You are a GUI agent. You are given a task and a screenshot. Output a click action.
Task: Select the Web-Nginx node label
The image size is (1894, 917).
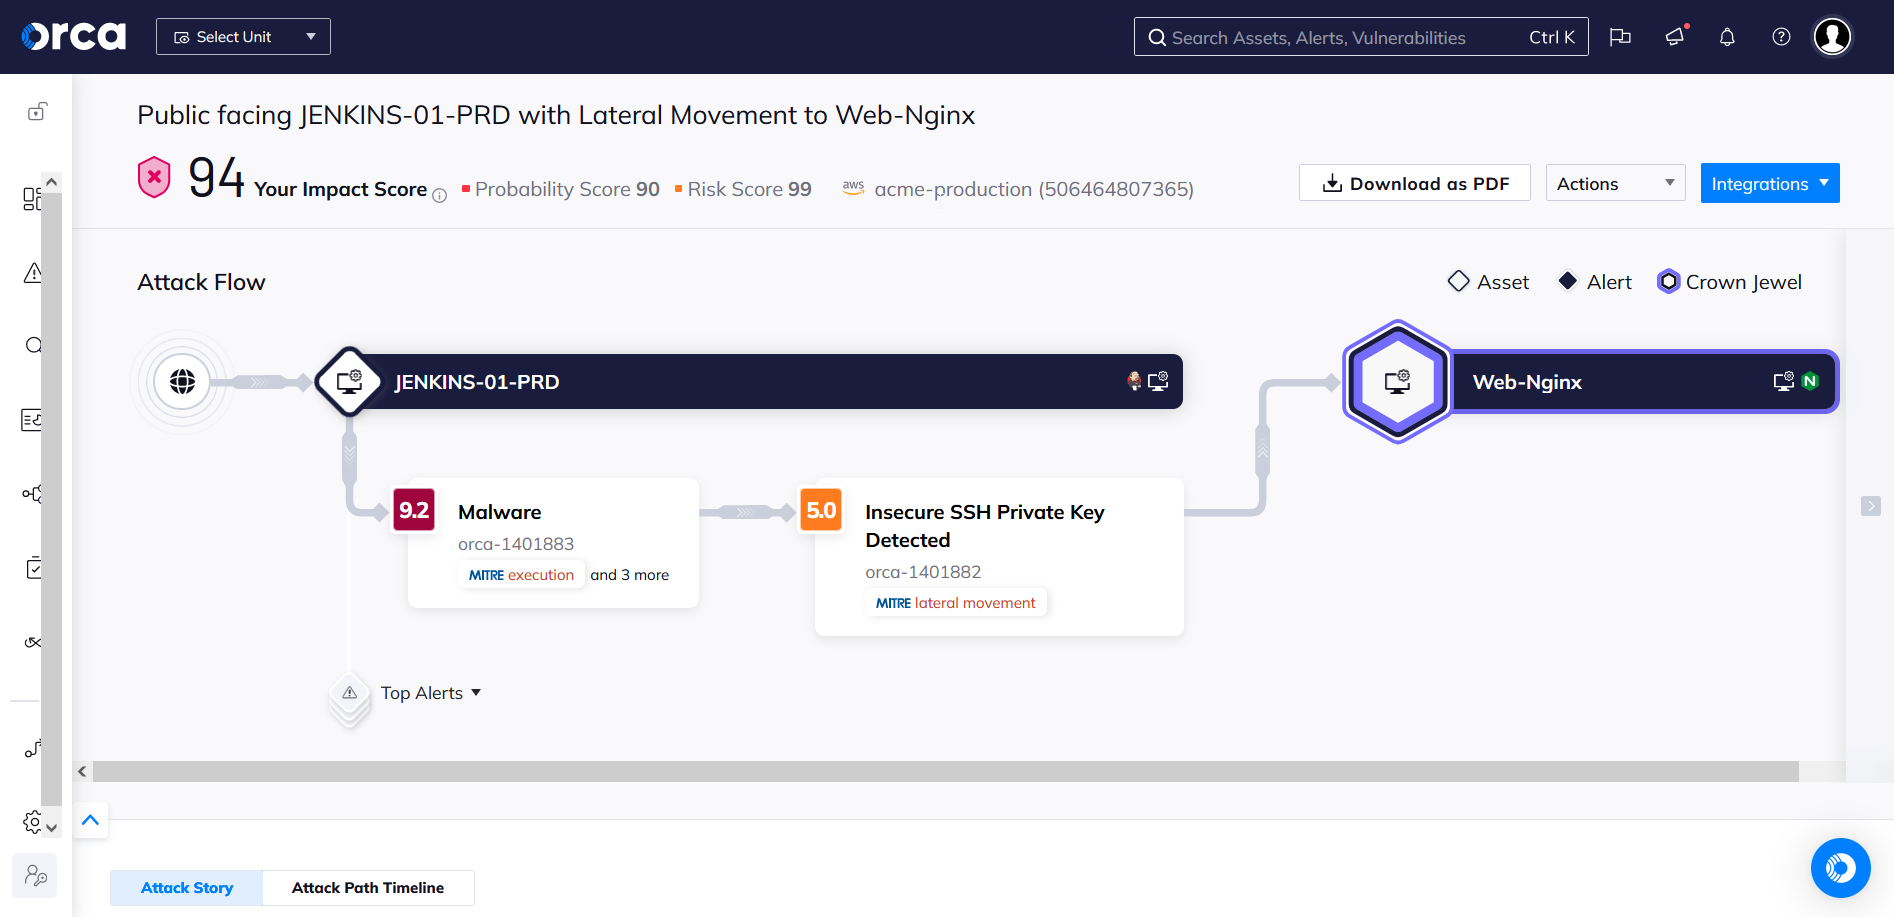[1527, 382]
